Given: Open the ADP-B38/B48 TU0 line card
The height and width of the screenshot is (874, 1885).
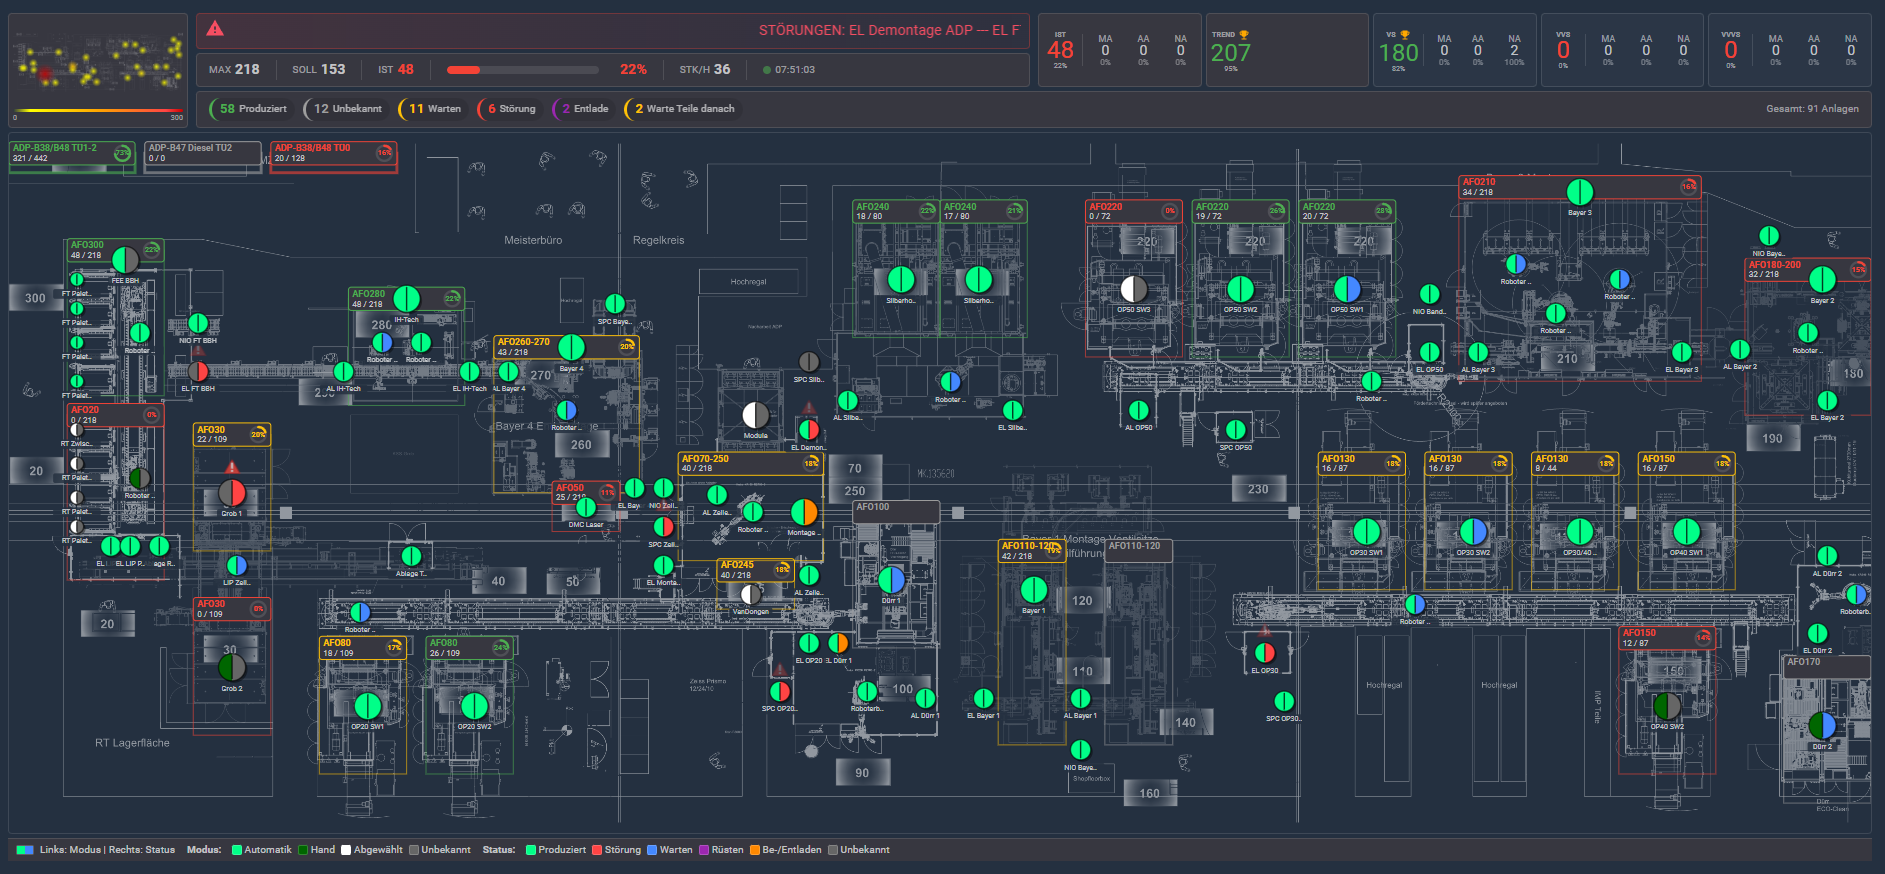Looking at the screenshot, I should [334, 157].
